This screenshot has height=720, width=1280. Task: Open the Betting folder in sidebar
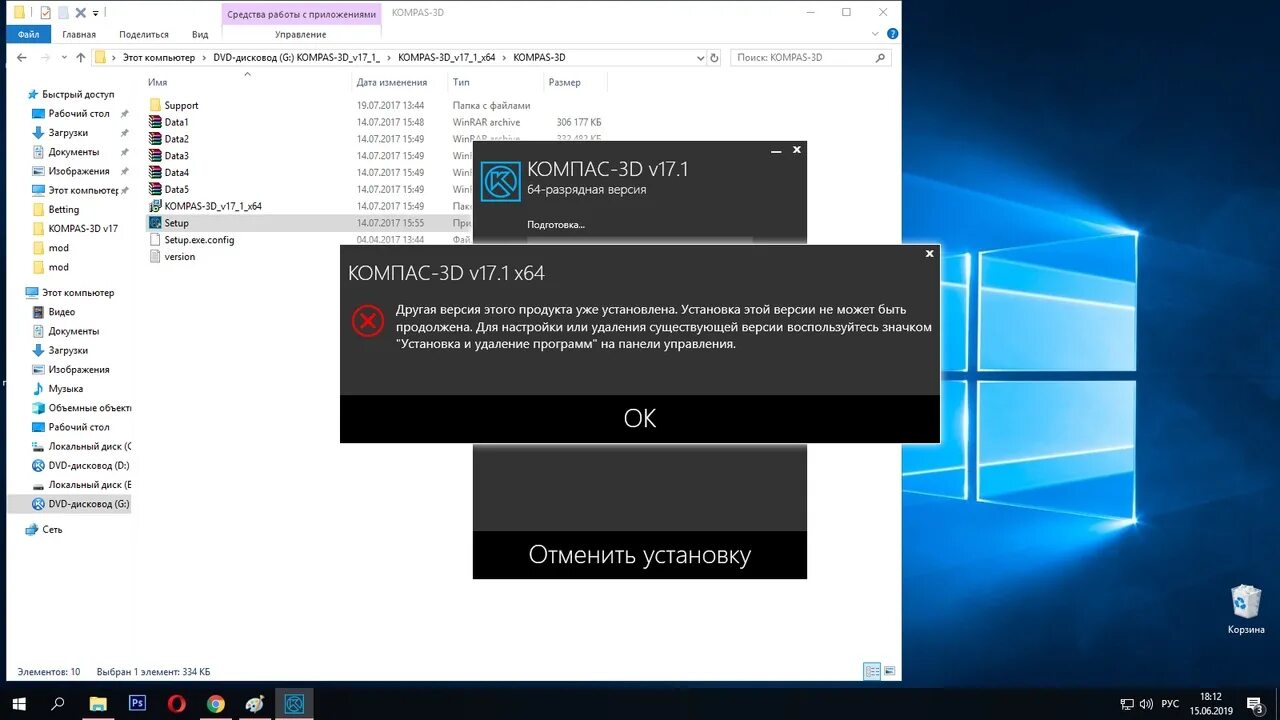point(63,210)
